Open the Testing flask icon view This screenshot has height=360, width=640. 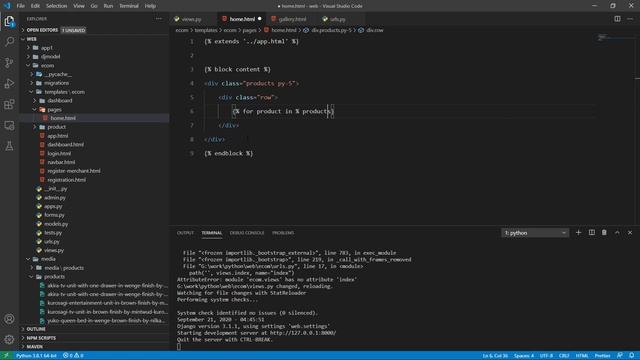[x=9, y=146]
